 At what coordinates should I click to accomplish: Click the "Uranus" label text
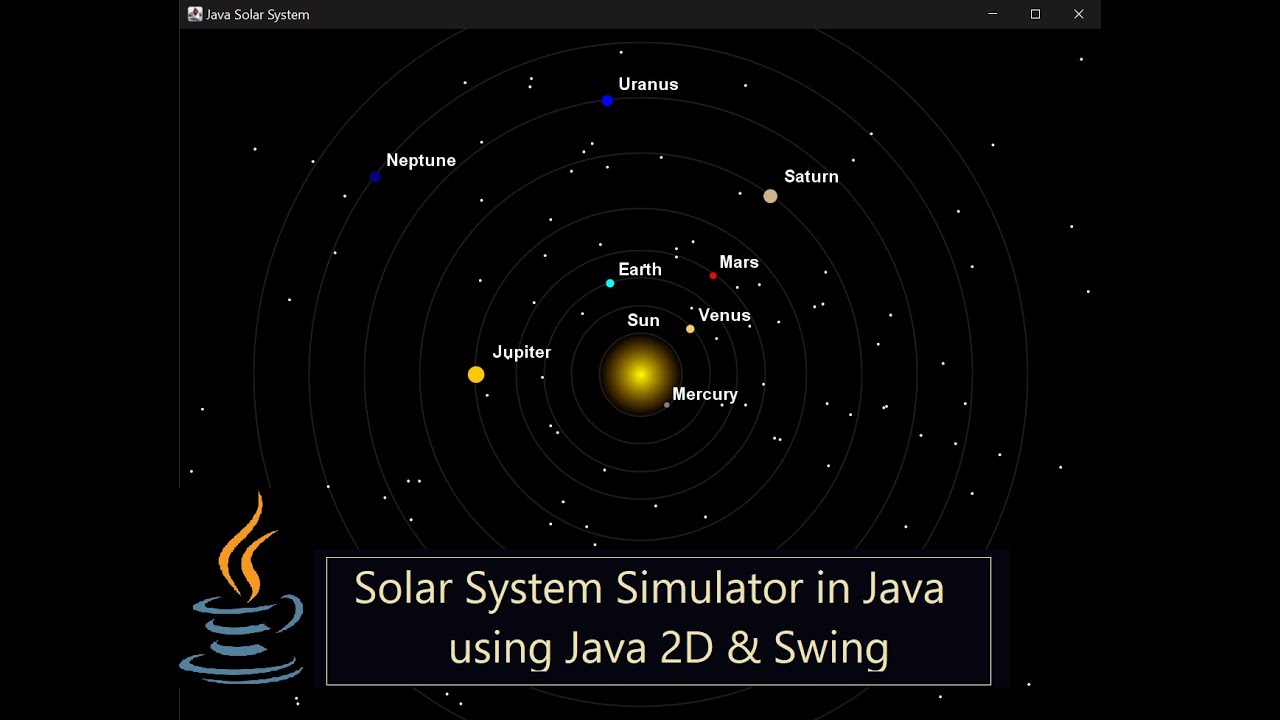(x=648, y=84)
